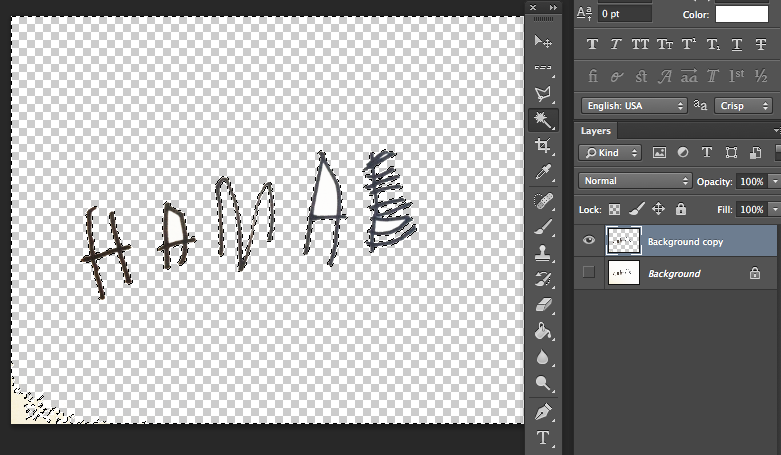This screenshot has height=455, width=781.
Task: Select the Polygonal Lasso tool
Action: pos(542,93)
